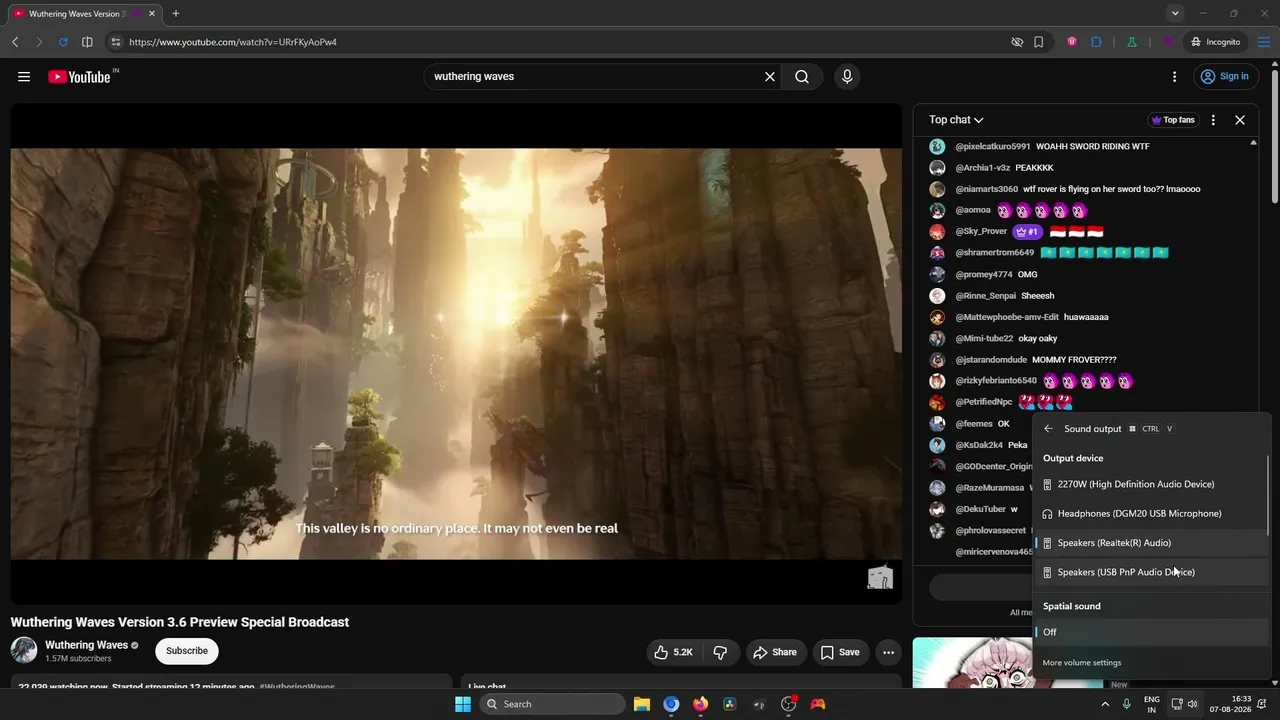Go to the YouTube home logo
Viewport: 1280px width, 720px height.
coord(80,77)
